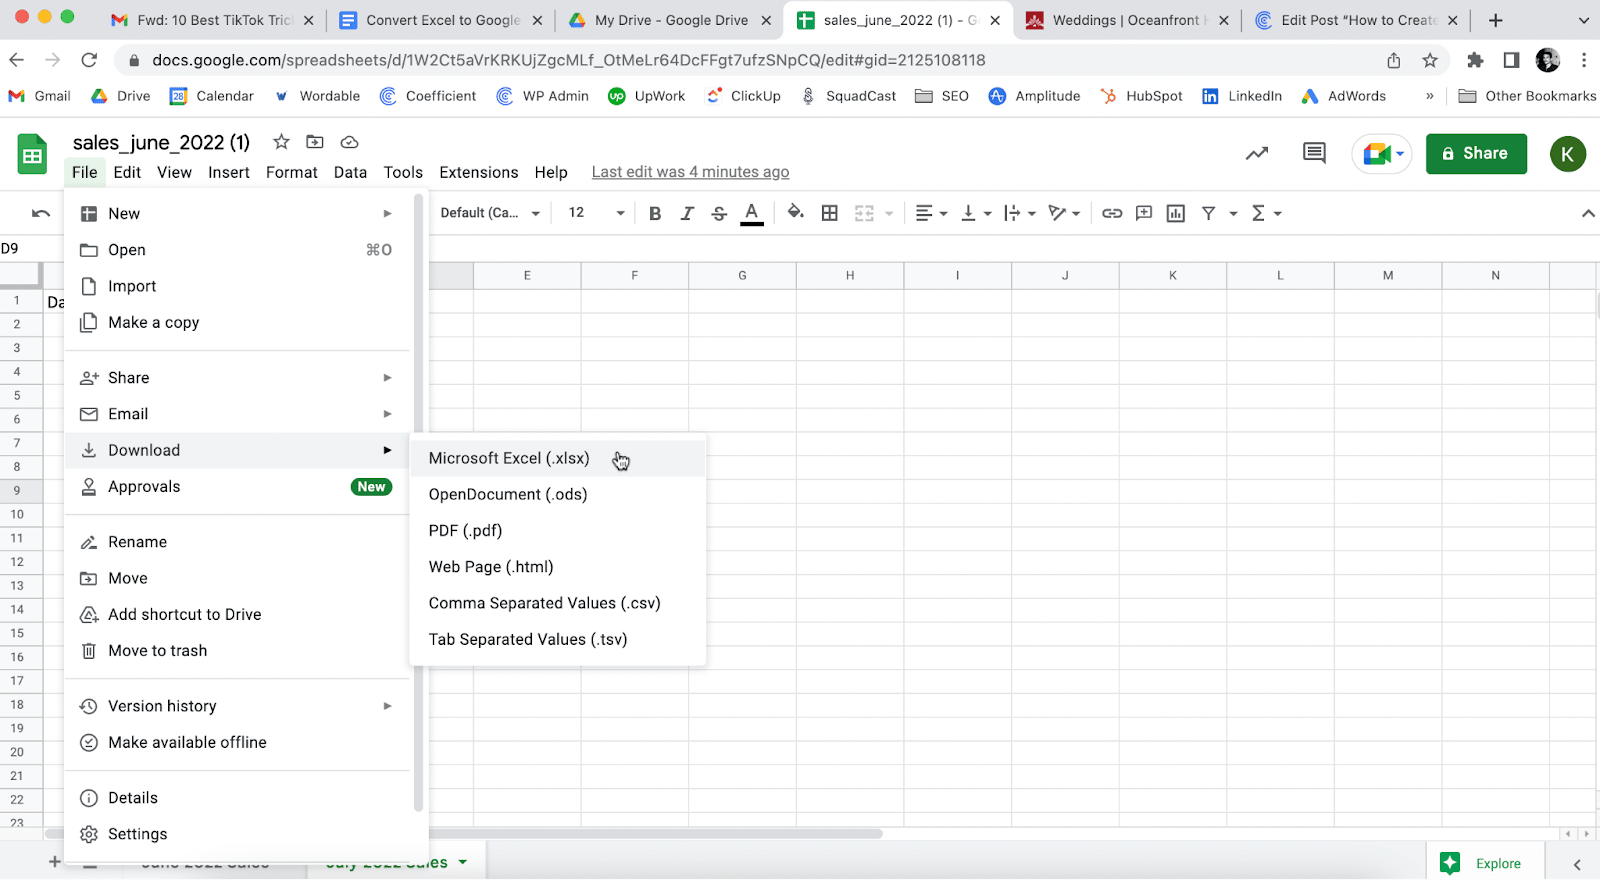Star the sales_june_2022 document

tap(282, 142)
